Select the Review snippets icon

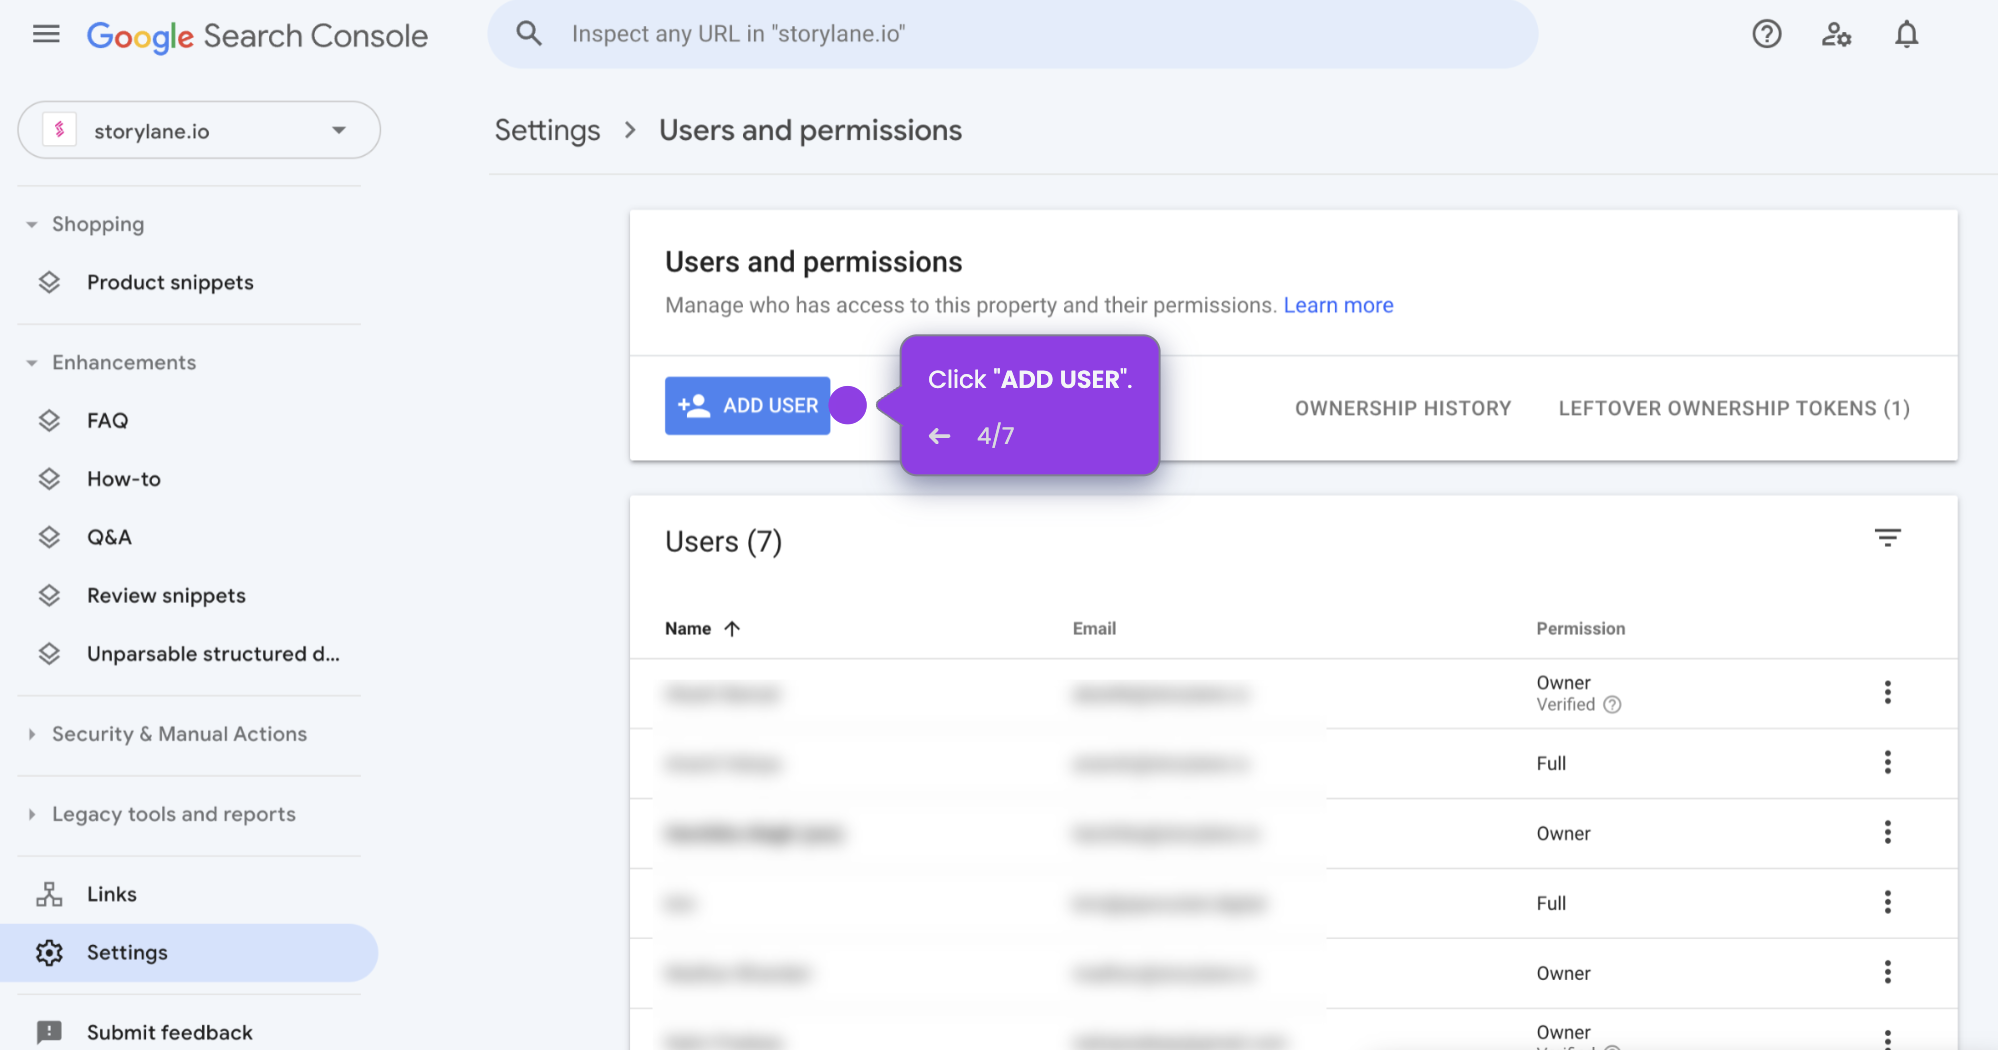point(49,595)
